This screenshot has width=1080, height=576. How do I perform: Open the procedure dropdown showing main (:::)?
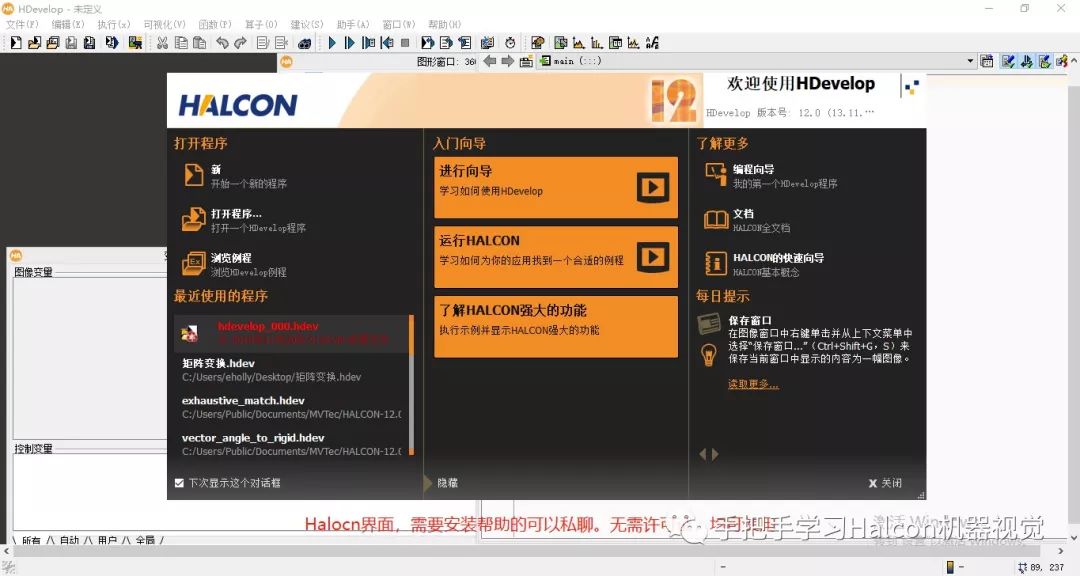tap(756, 61)
